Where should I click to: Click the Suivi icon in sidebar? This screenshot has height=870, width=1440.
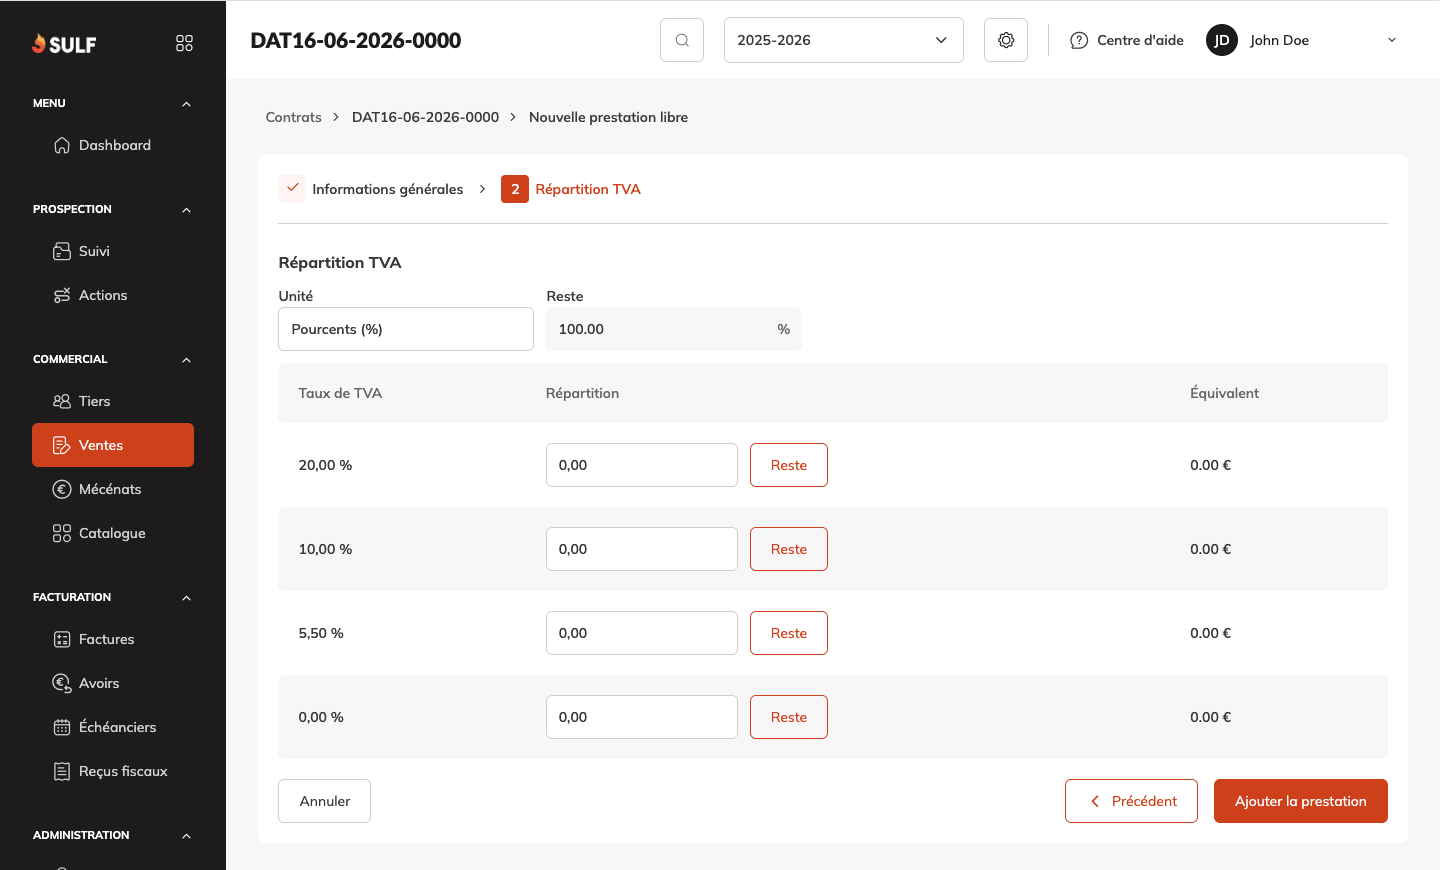click(62, 251)
